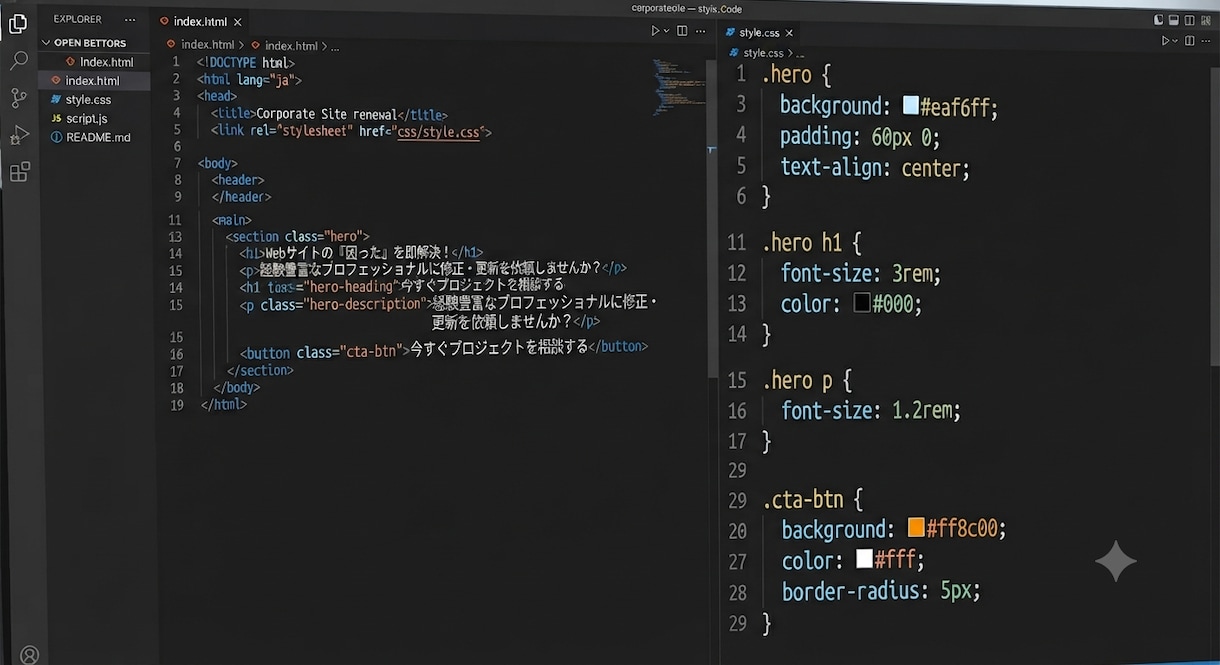Toggle the secondary side bar from the title bar
The width and height of the screenshot is (1220, 665).
point(1190,19)
